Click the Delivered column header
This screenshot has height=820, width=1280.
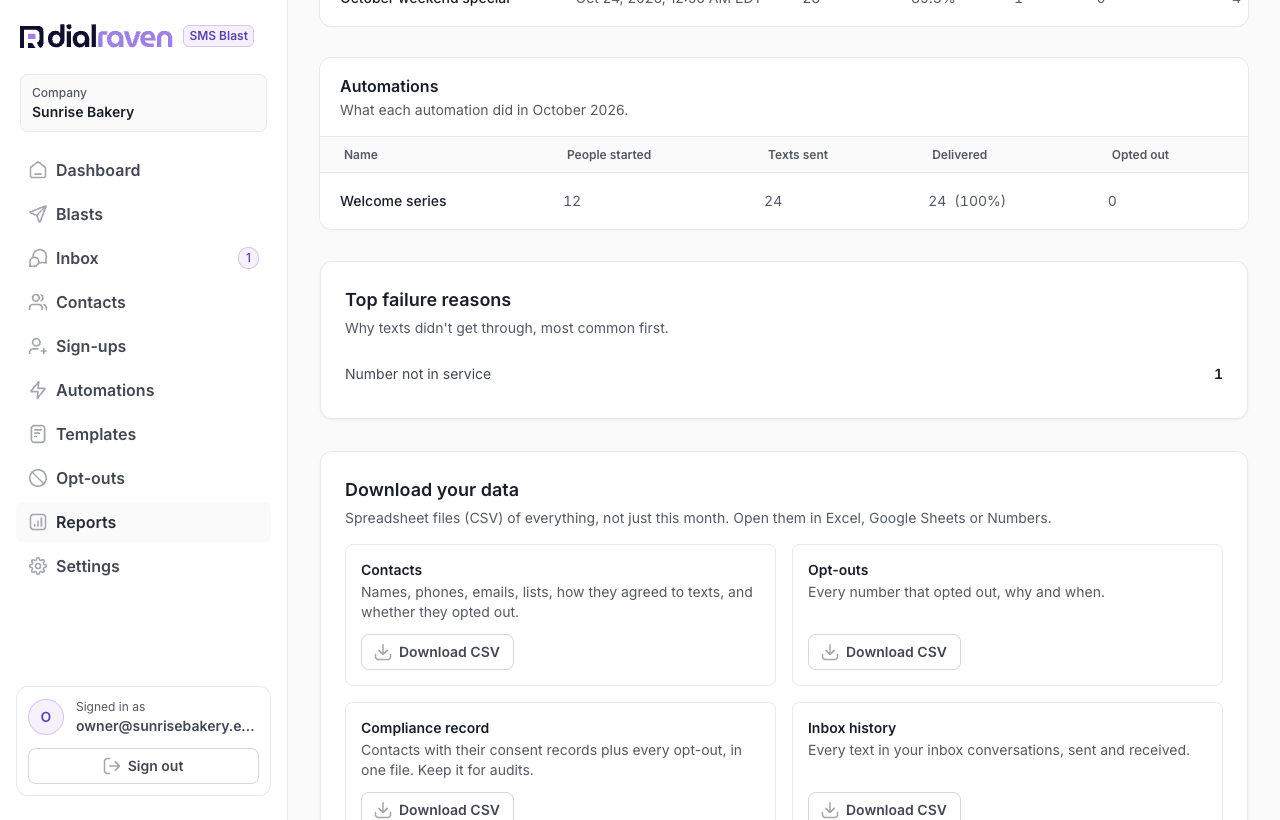pyautogui.click(x=959, y=155)
